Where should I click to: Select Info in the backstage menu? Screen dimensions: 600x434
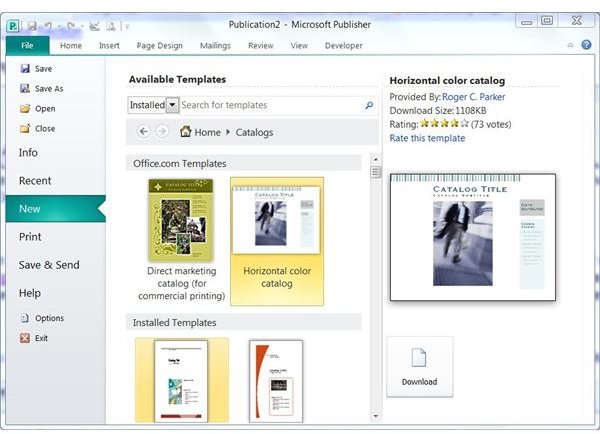28,153
